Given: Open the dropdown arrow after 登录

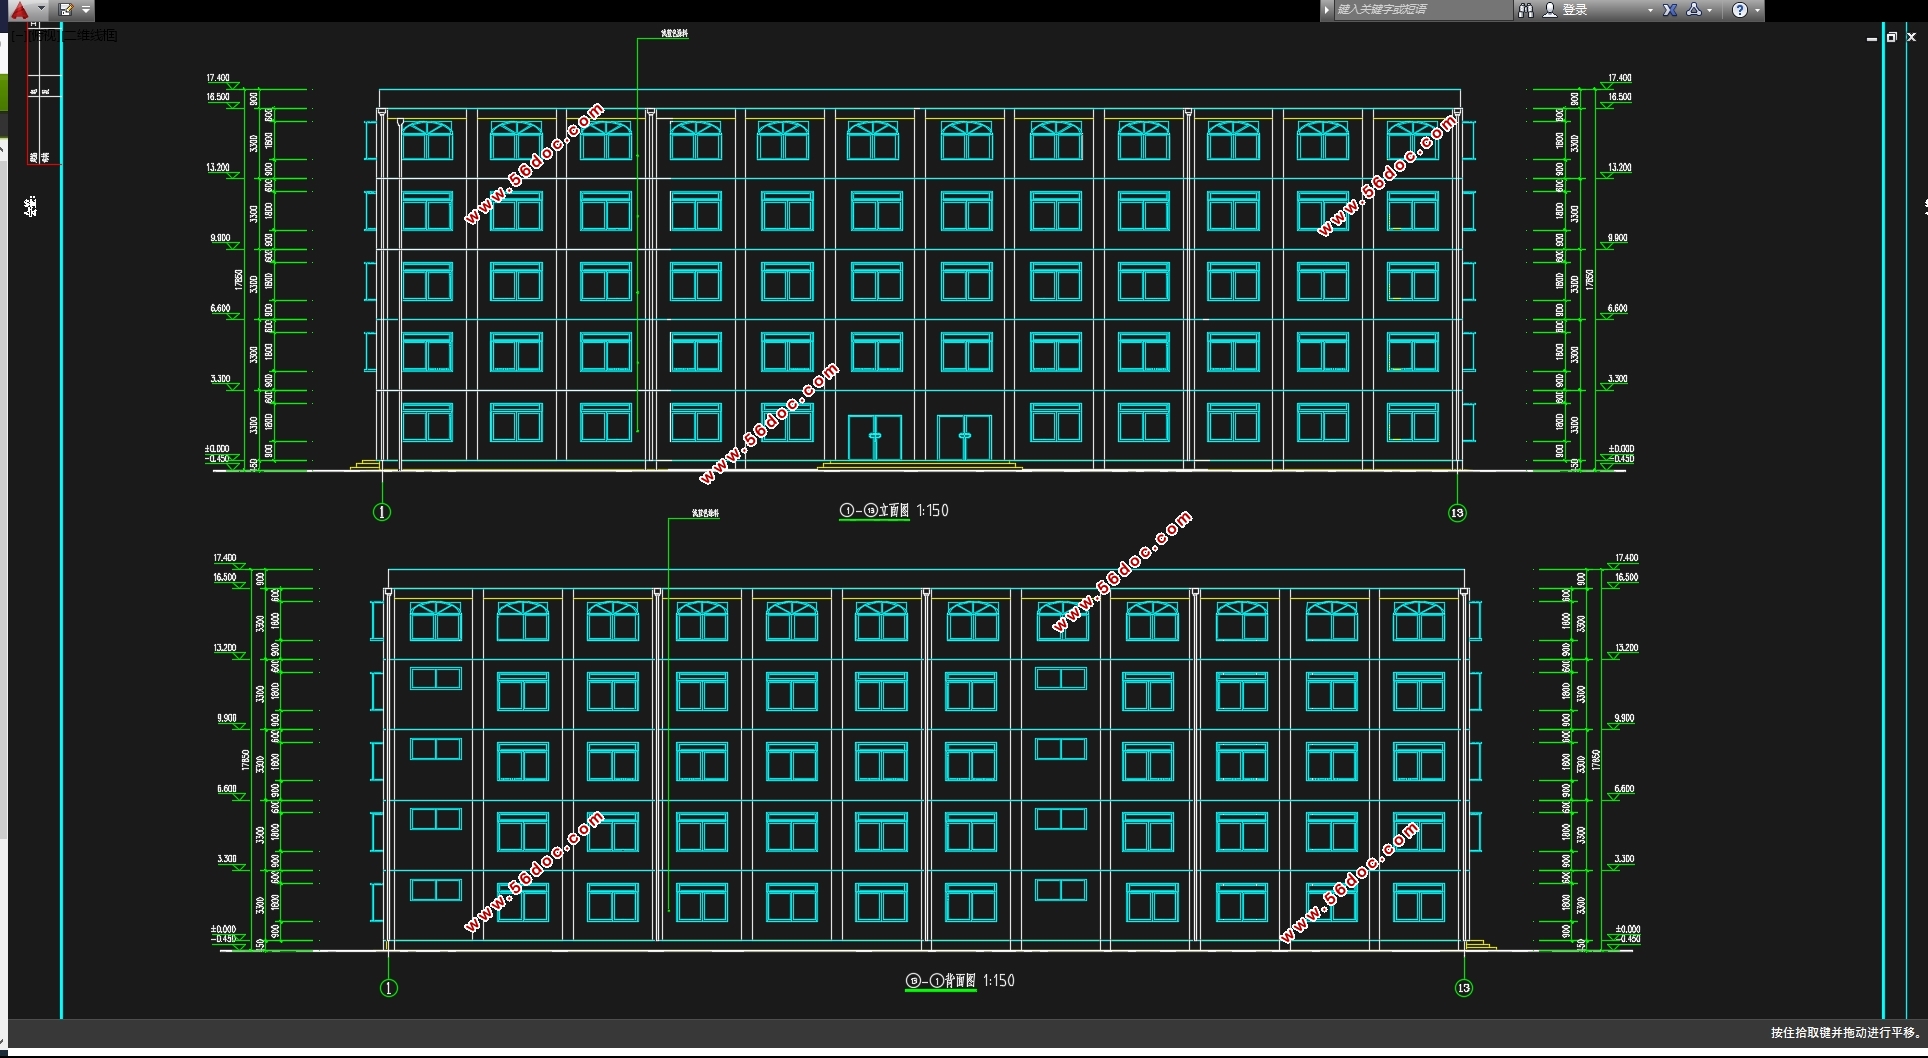Looking at the screenshot, I should pos(1650,10).
